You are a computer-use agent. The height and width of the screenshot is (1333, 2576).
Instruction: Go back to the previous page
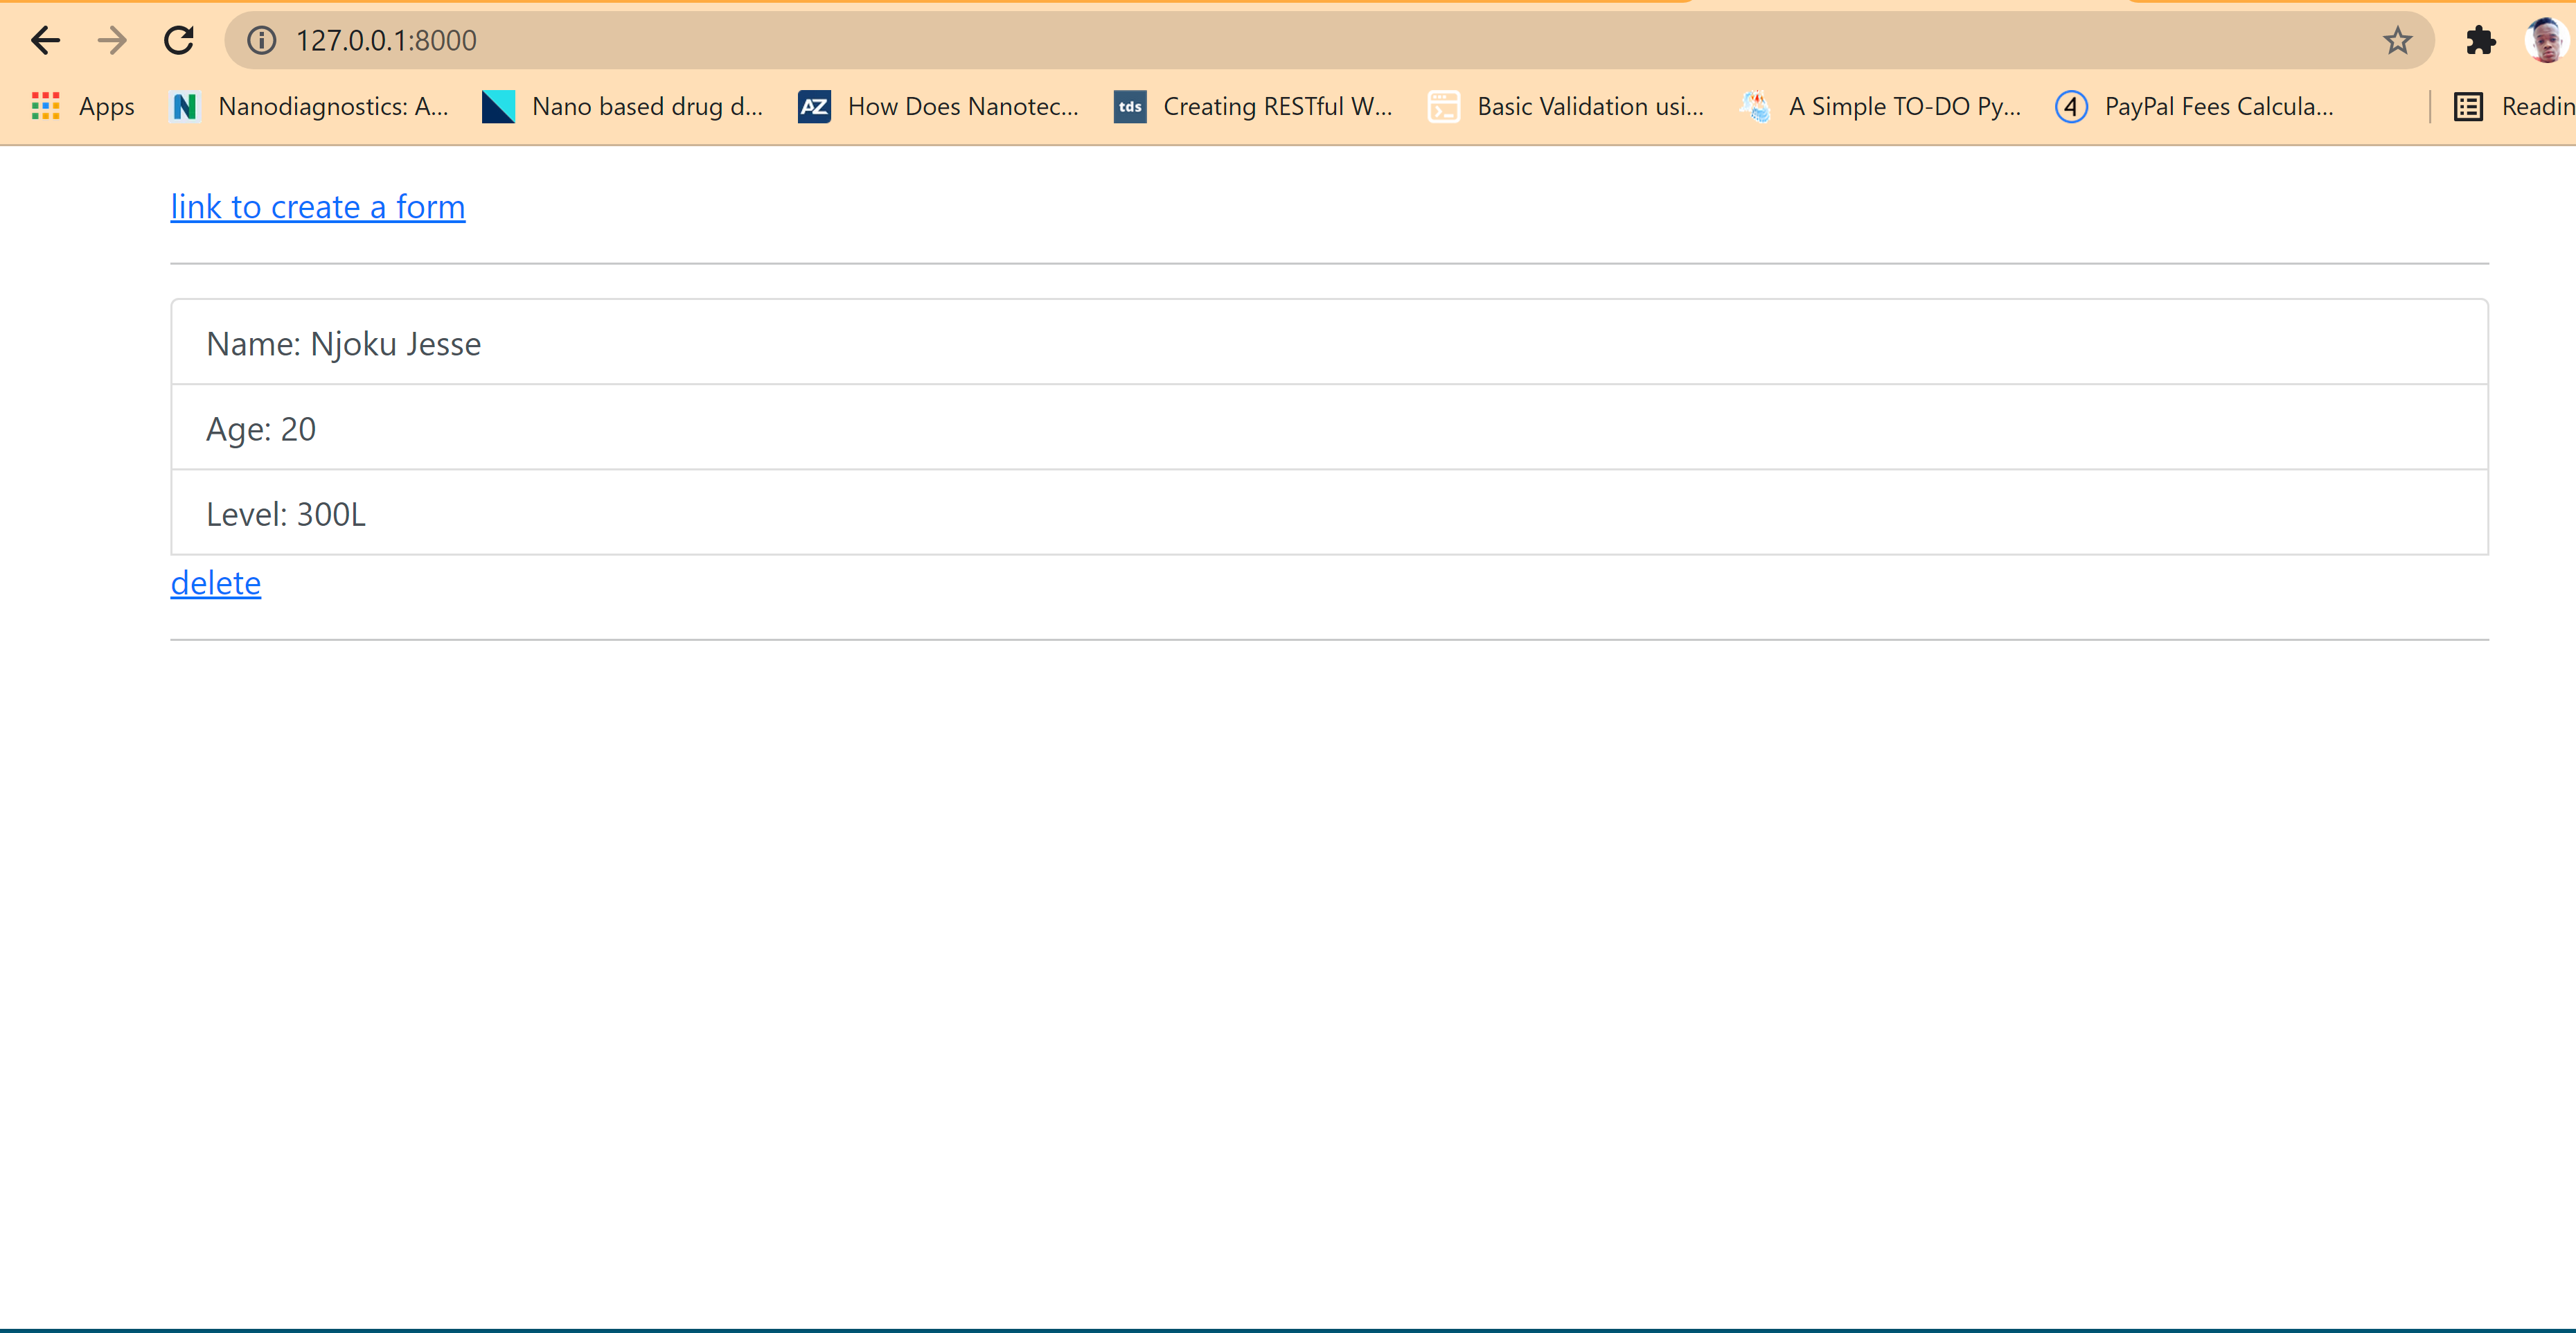(46, 40)
